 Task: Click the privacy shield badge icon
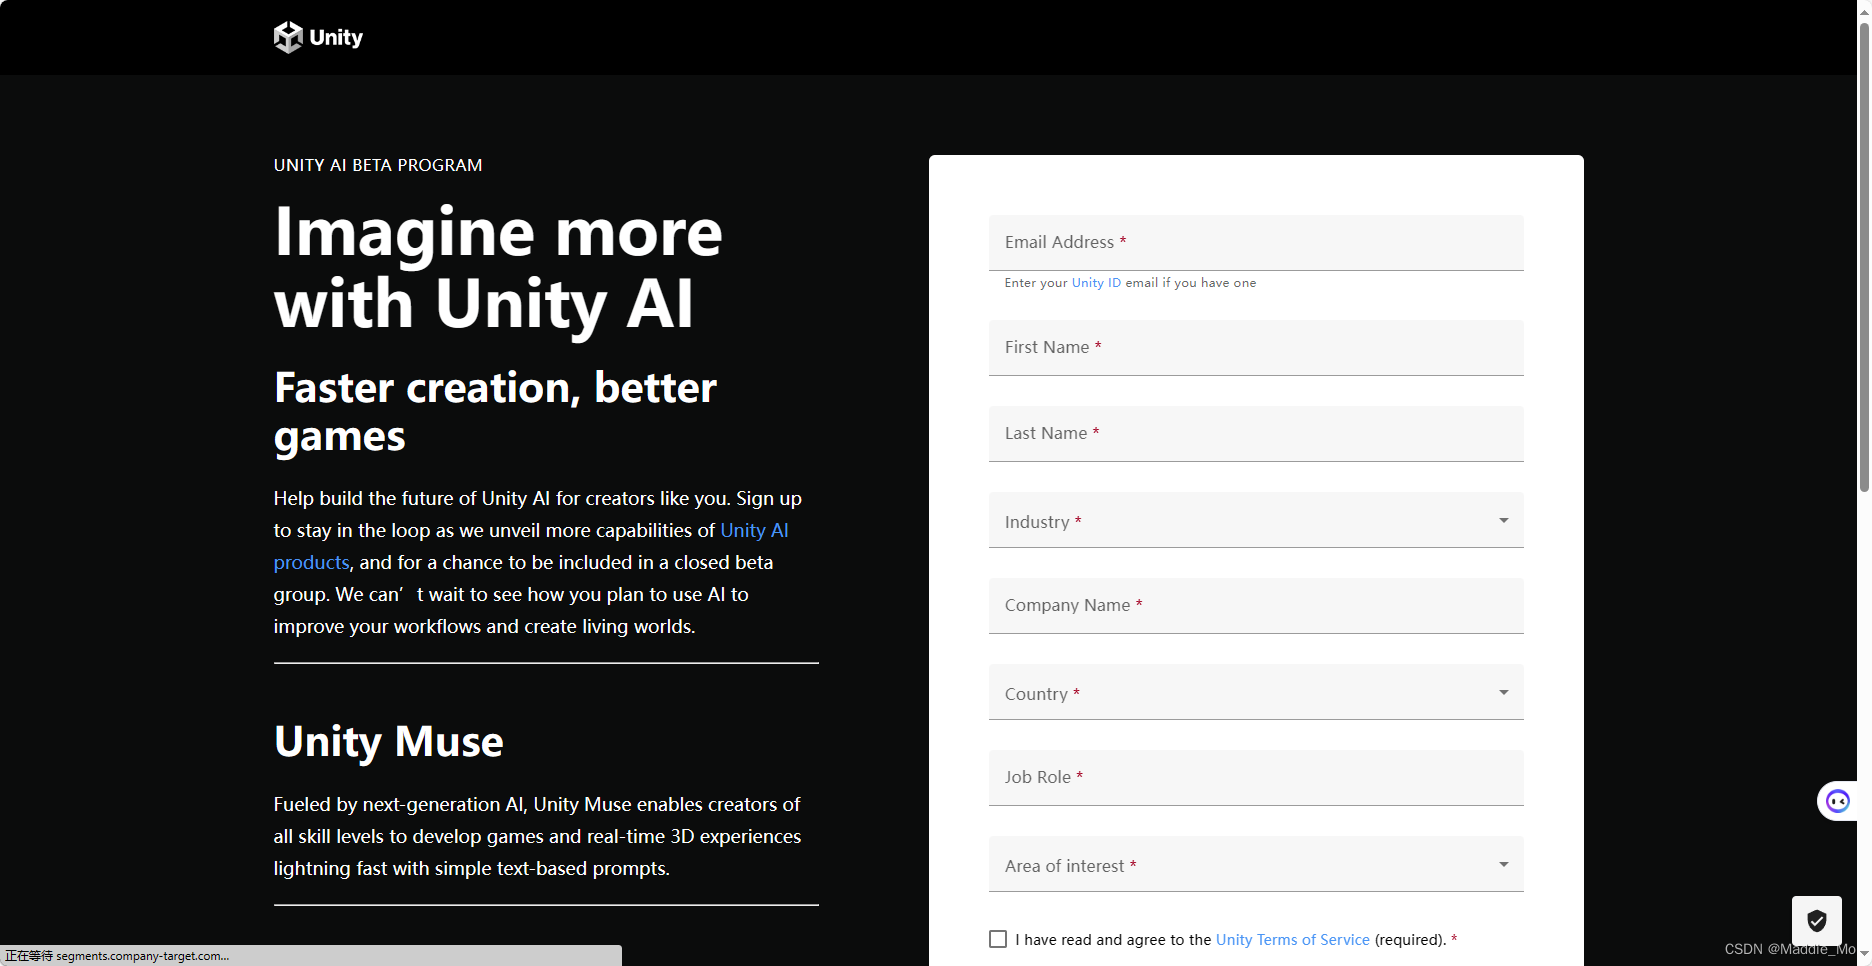[x=1817, y=921]
